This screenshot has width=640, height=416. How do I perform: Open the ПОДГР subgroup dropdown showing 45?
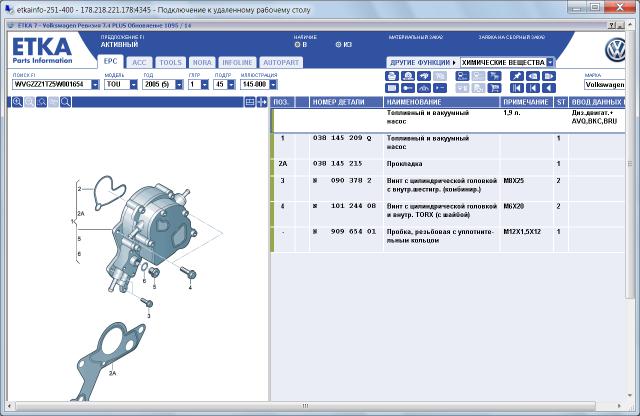tap(231, 85)
